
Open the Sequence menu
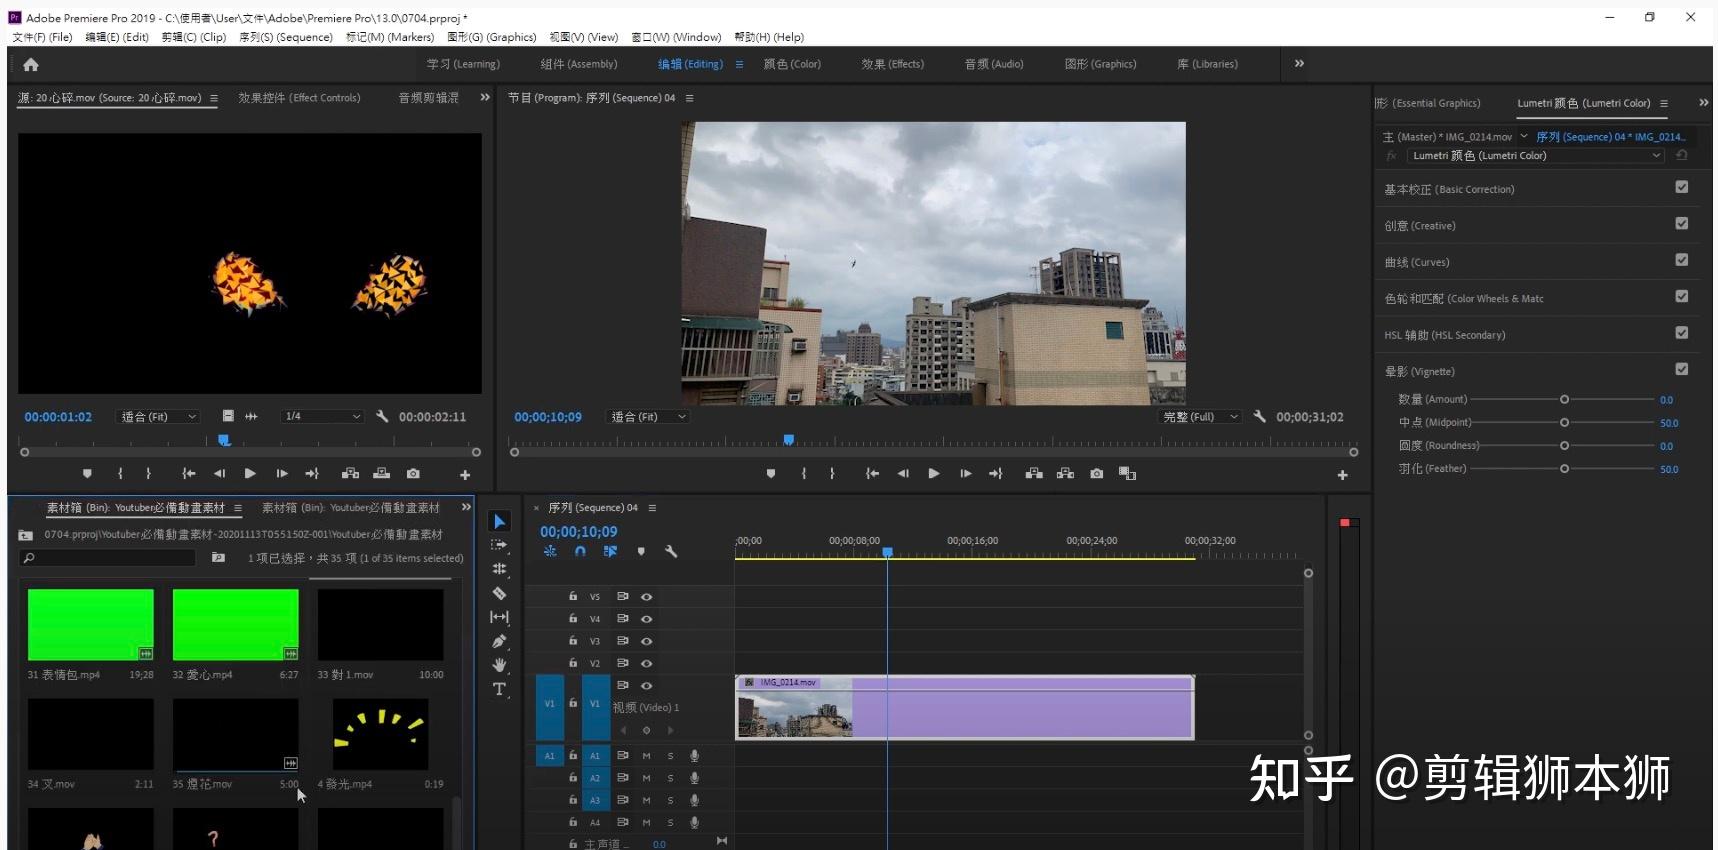pos(286,37)
